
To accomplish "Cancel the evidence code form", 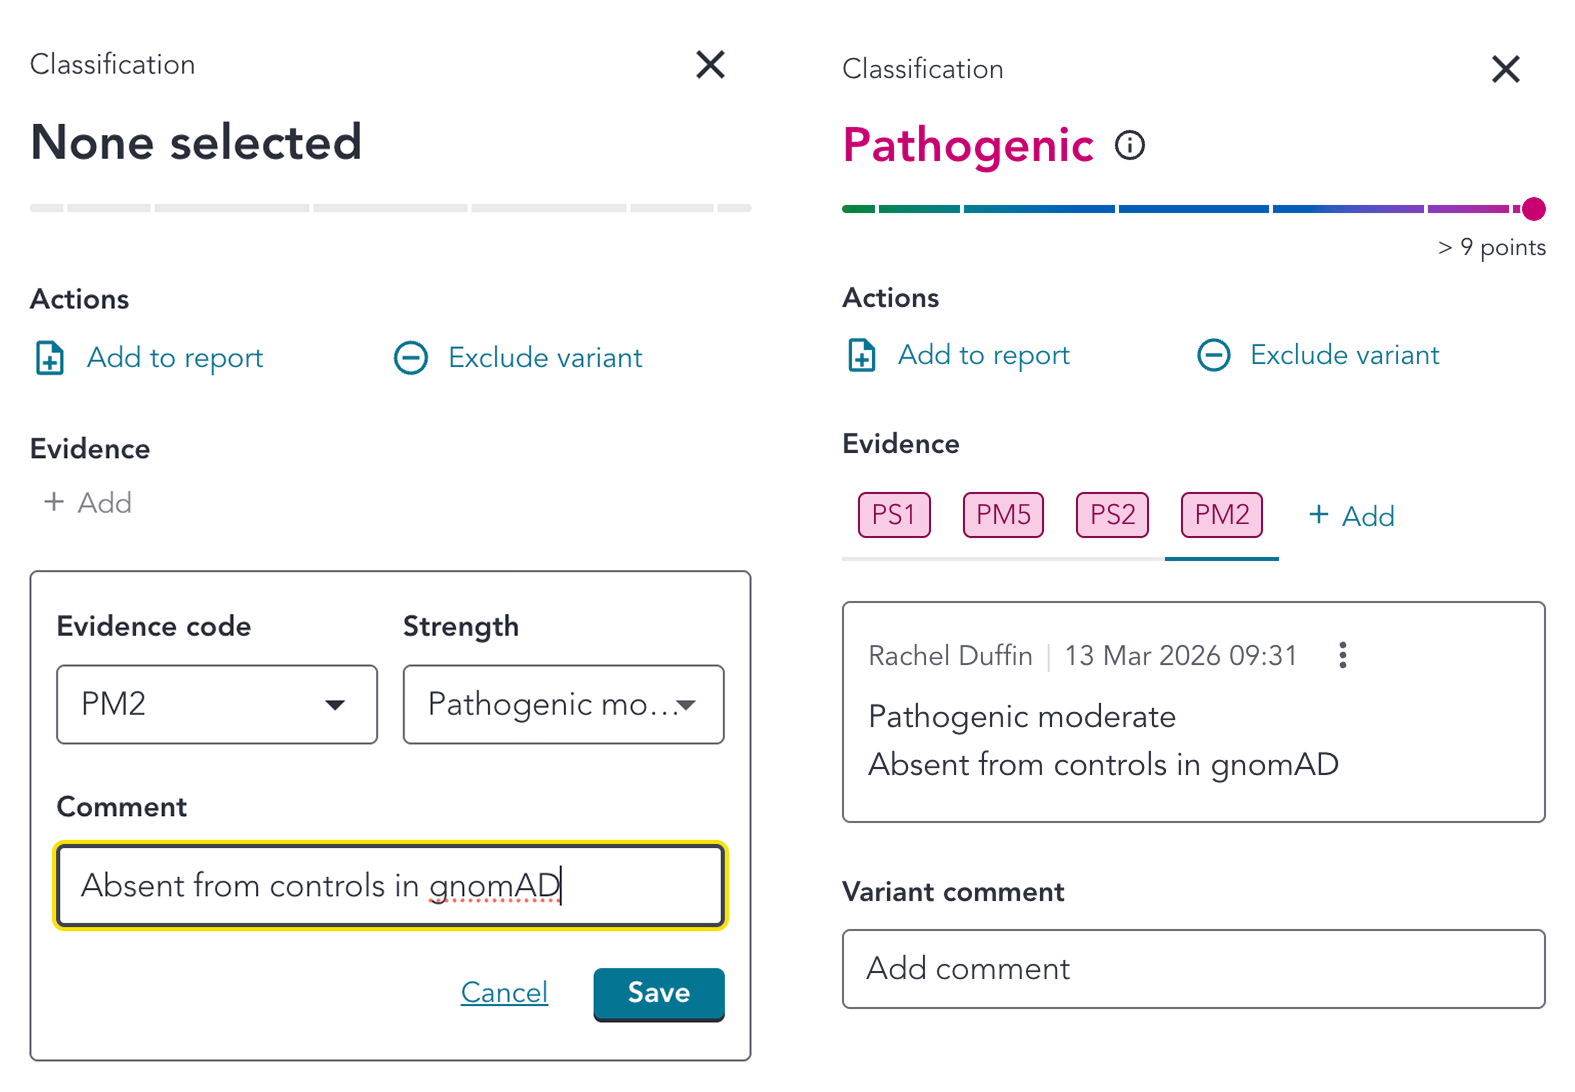I will pos(504,993).
